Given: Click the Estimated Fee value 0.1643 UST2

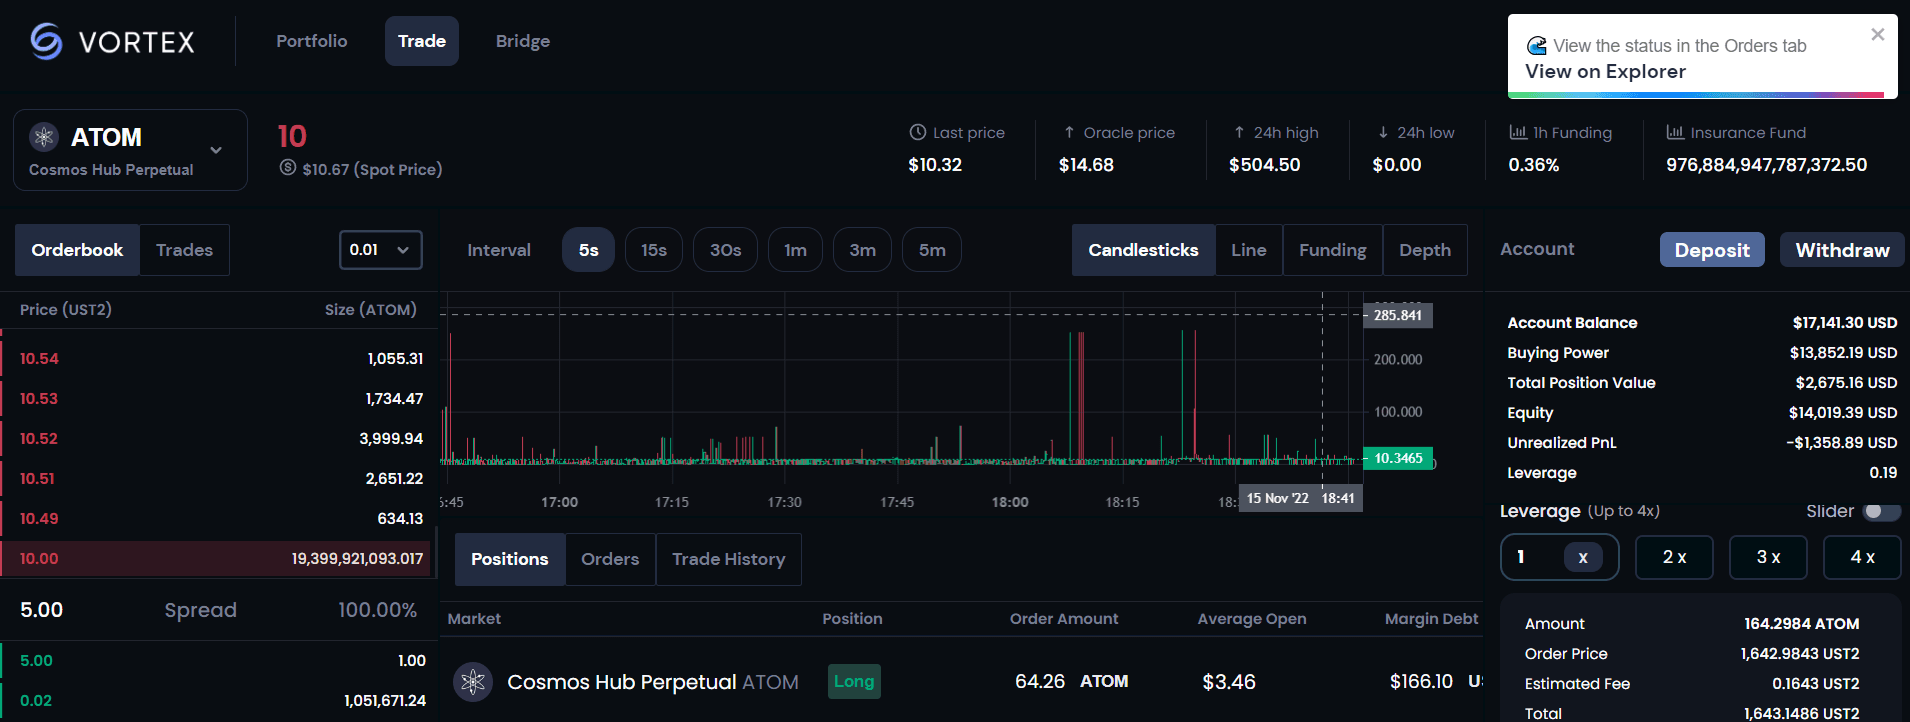Looking at the screenshot, I should coord(1816,683).
